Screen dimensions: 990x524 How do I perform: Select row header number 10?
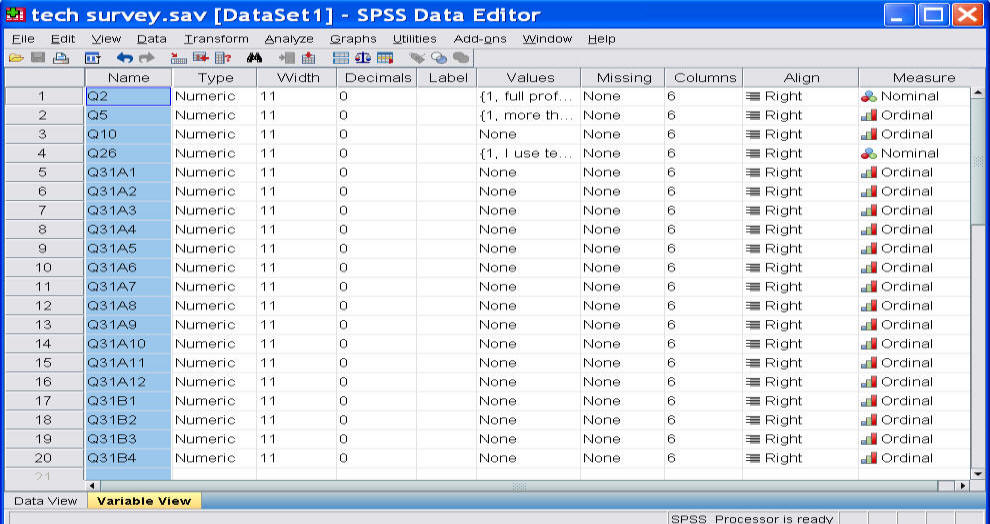coord(43,267)
